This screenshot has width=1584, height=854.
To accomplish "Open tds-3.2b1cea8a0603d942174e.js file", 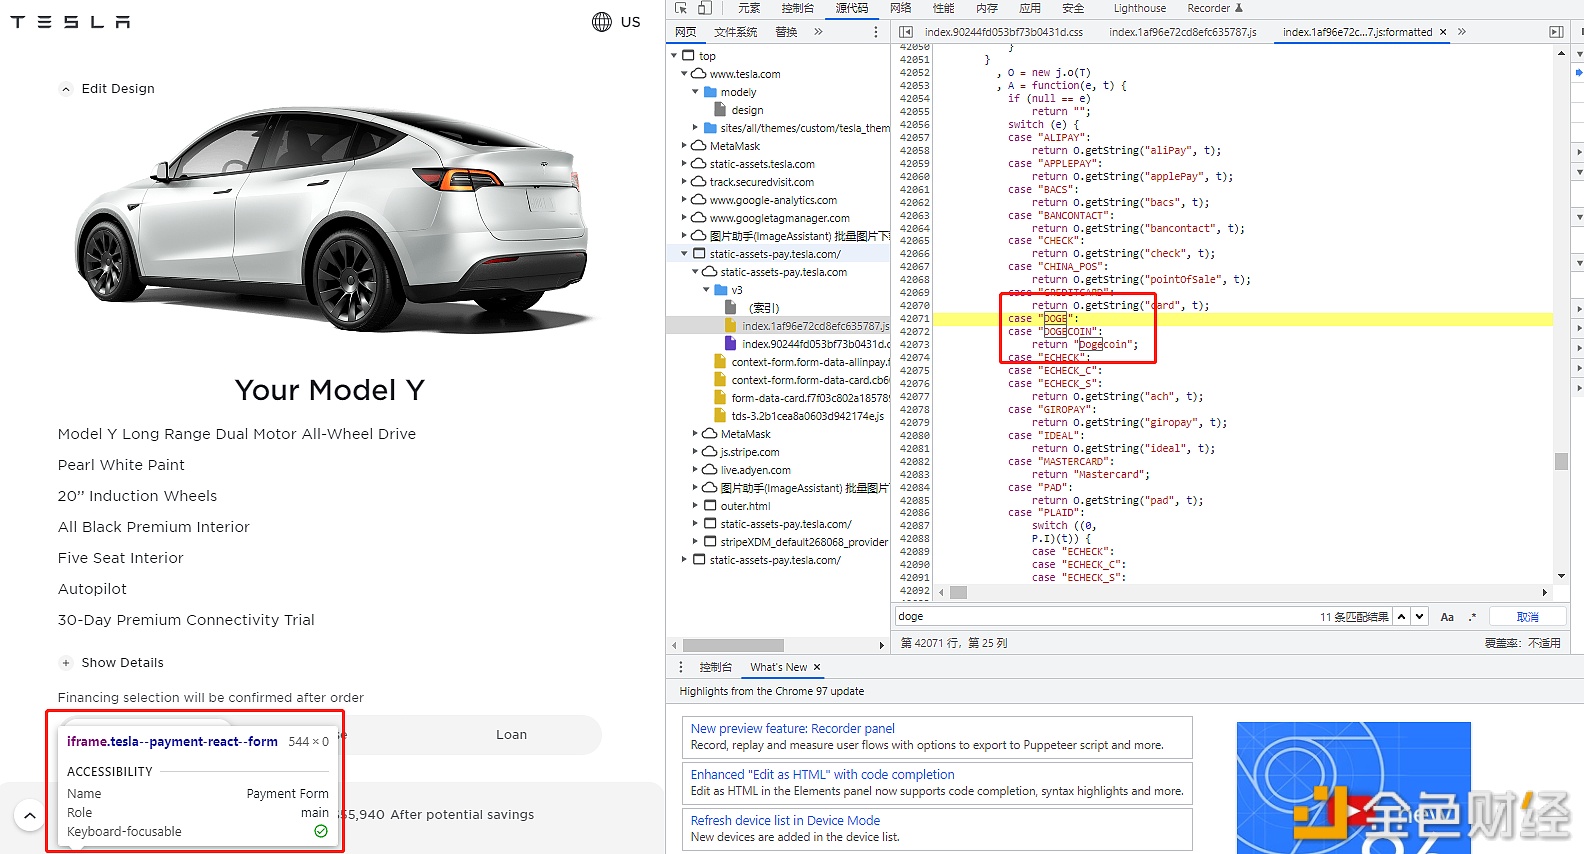I will pos(778,416).
